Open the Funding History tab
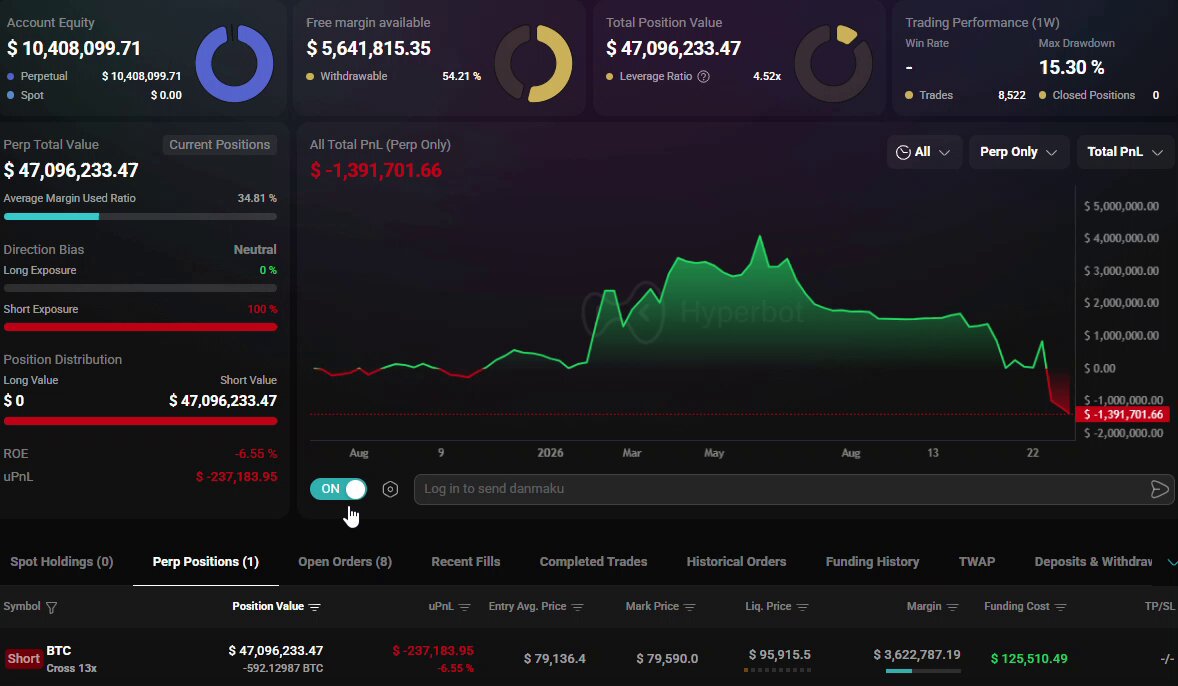 click(872, 562)
